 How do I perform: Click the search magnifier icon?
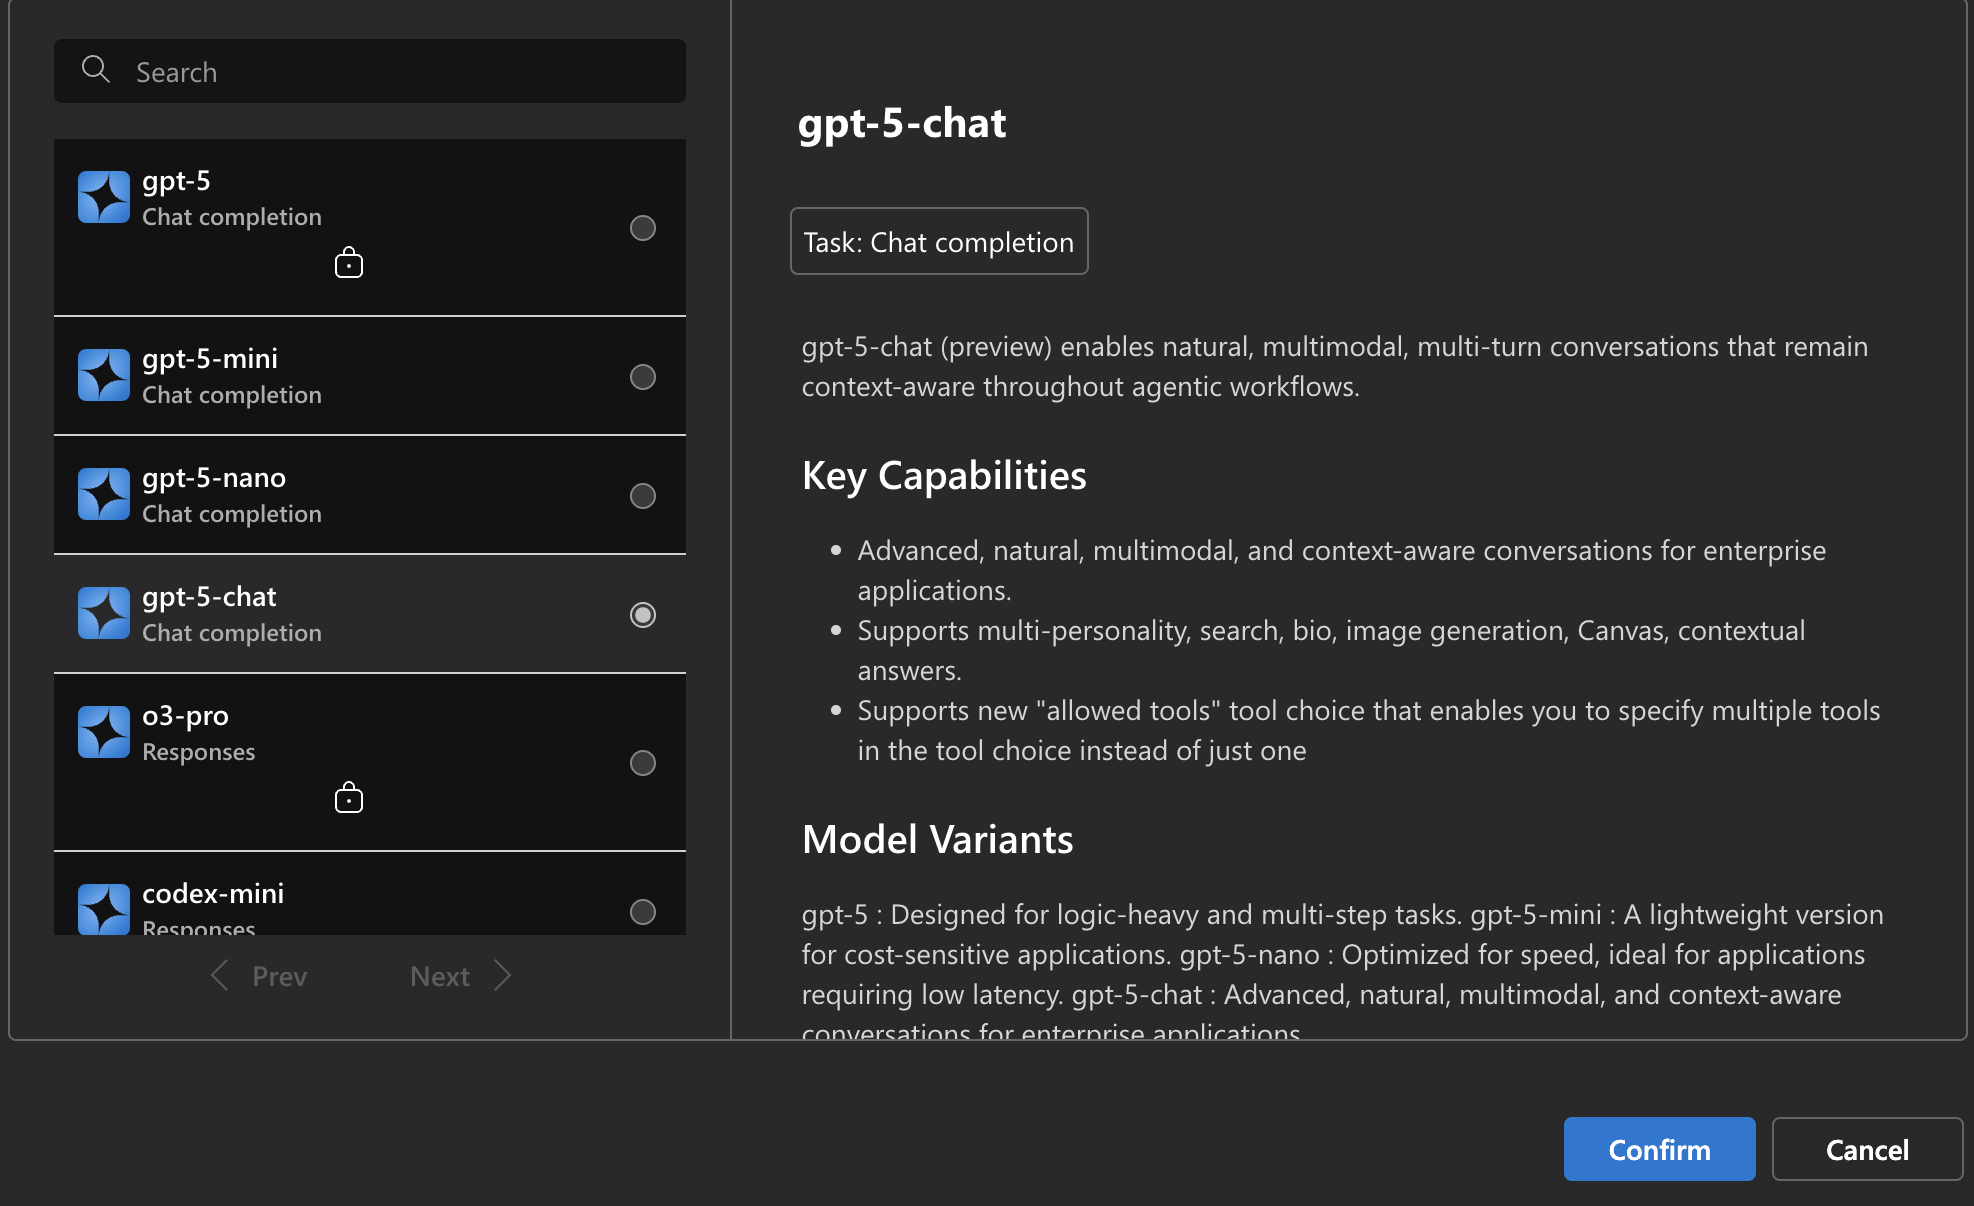click(x=96, y=69)
